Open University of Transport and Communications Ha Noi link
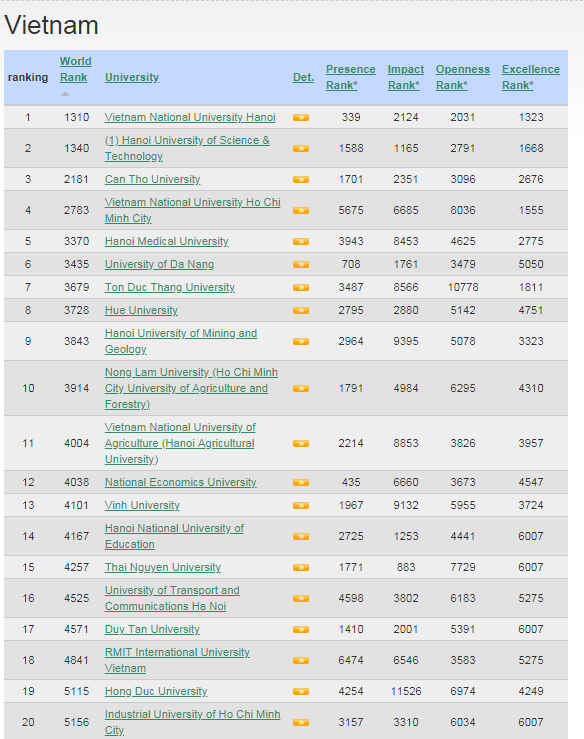This screenshot has height=739, width=584. (172, 599)
